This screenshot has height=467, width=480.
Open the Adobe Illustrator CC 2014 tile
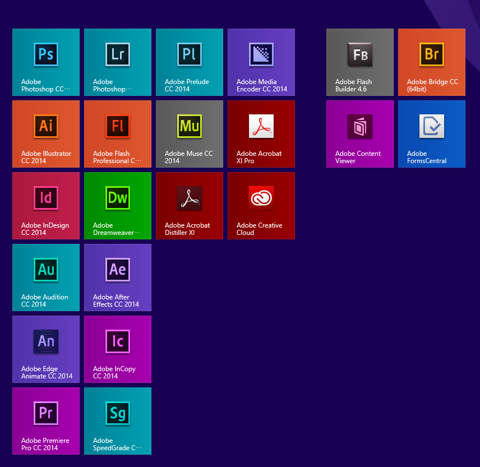coord(46,134)
